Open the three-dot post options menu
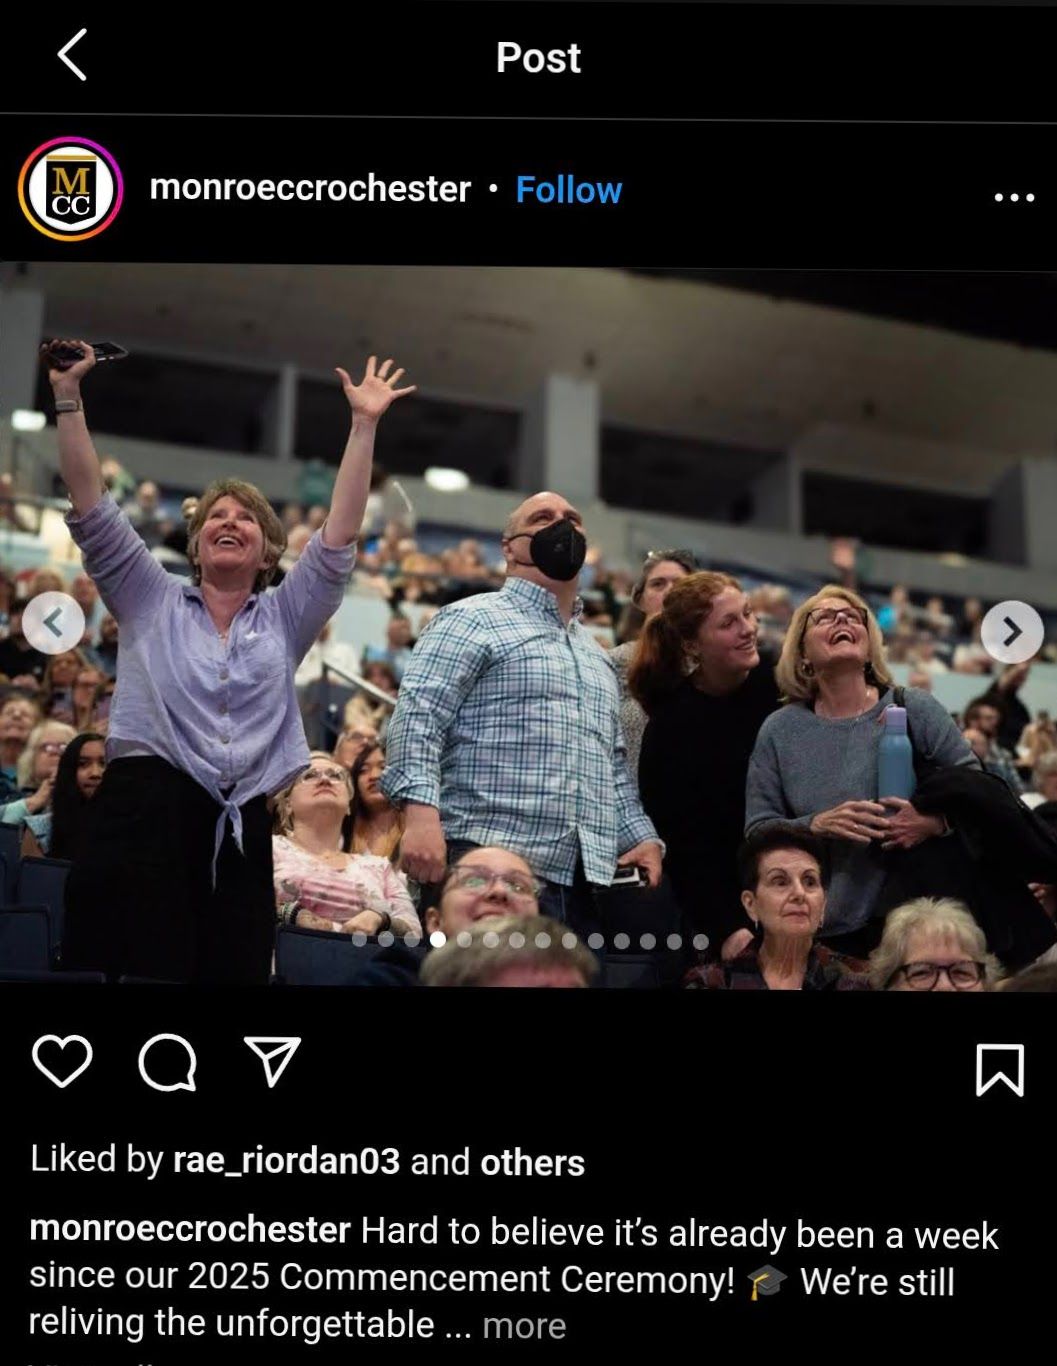Screen dimensions: 1057x1366 click(1014, 197)
